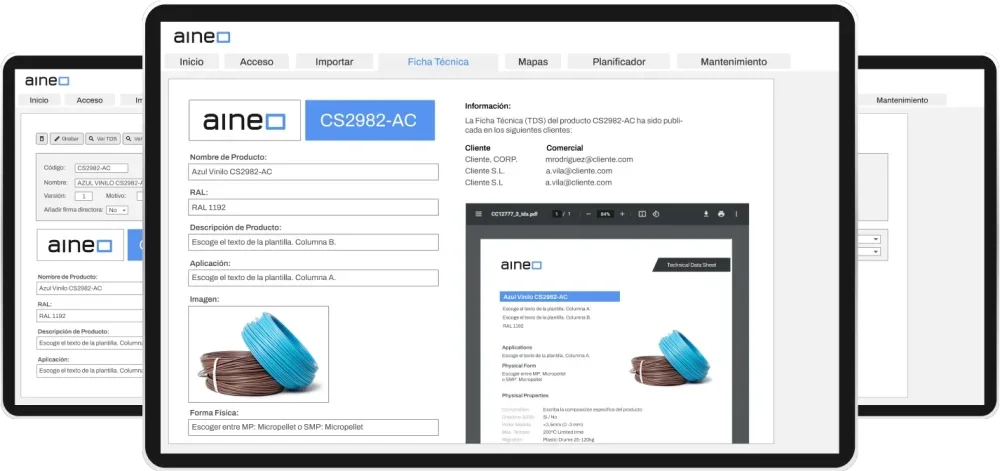The width and height of the screenshot is (1000, 471).
Task: Click the Grabar button in left window
Action: pos(67,138)
